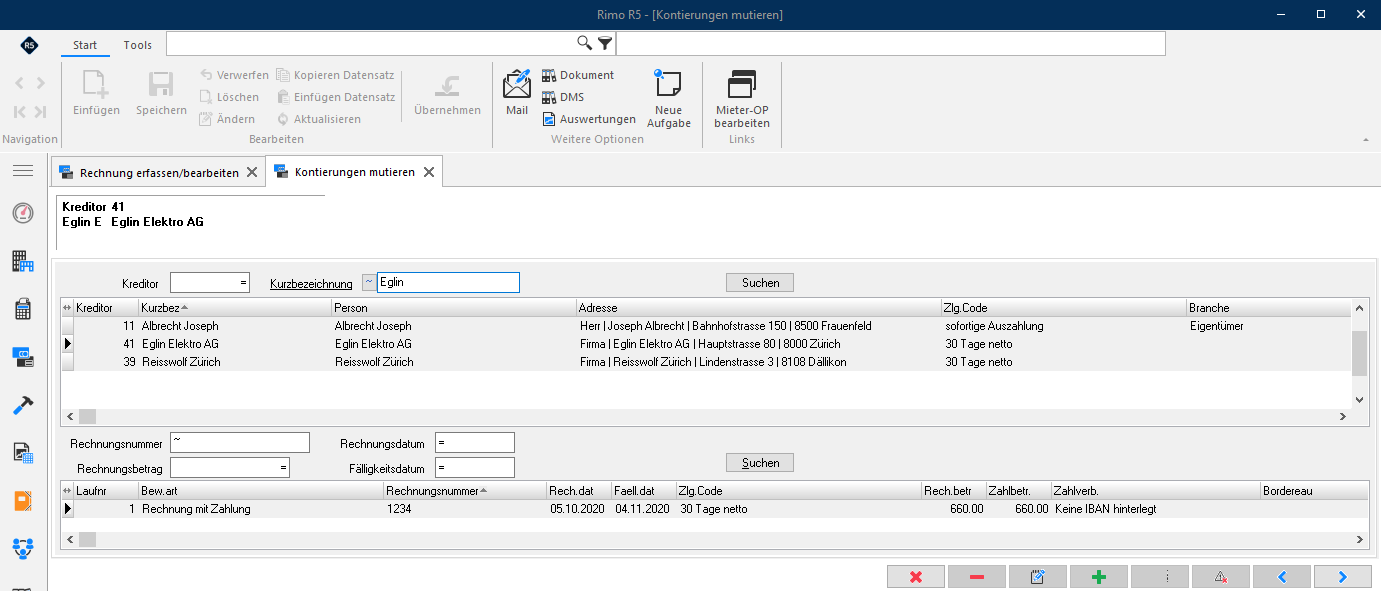This screenshot has width=1381, height=591.
Task: Select the Rechnung erfassen/bearbeiten tab
Action: (x=159, y=172)
